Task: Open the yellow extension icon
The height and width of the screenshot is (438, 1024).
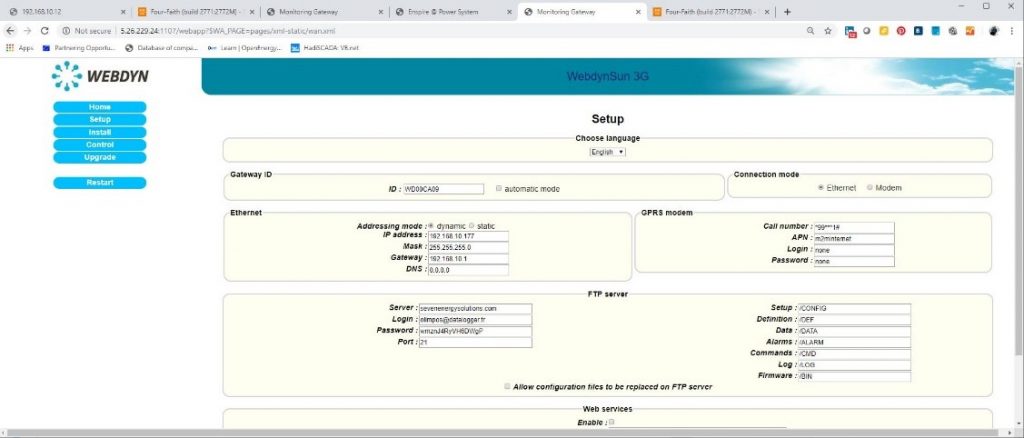Action: [884, 31]
